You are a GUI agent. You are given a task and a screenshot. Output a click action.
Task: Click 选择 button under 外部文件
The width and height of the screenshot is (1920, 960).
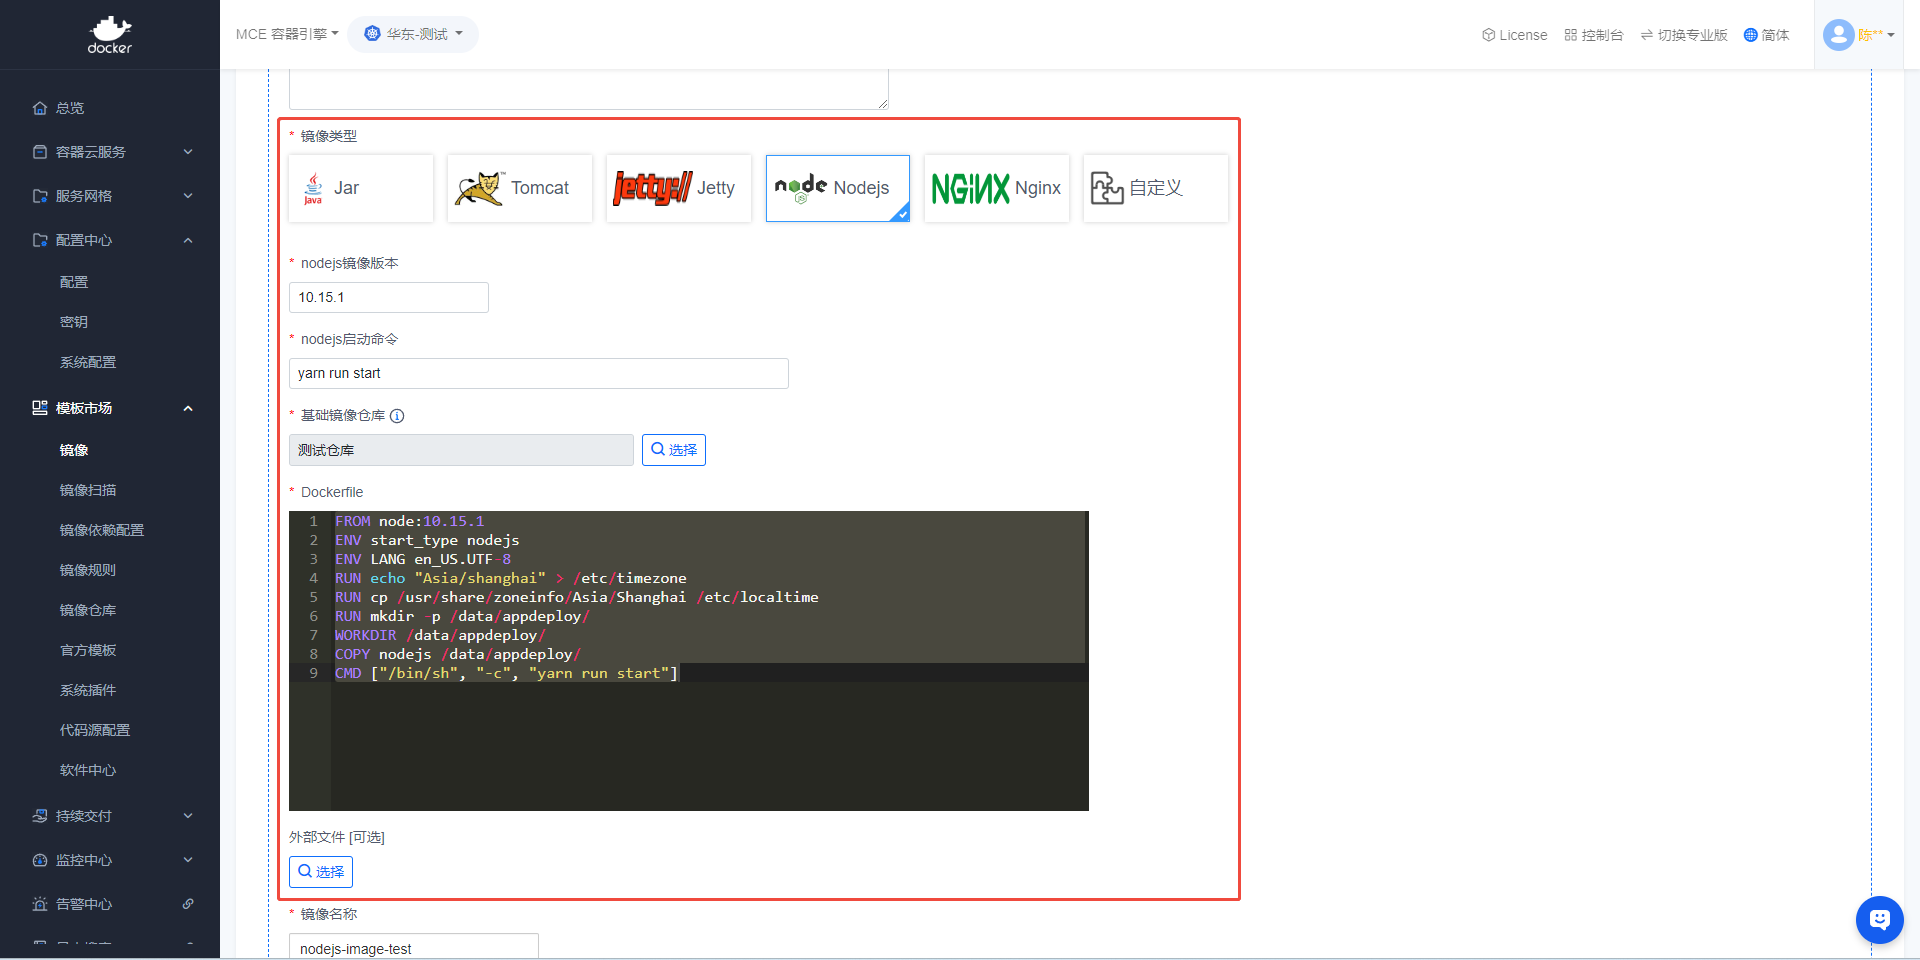tap(321, 872)
